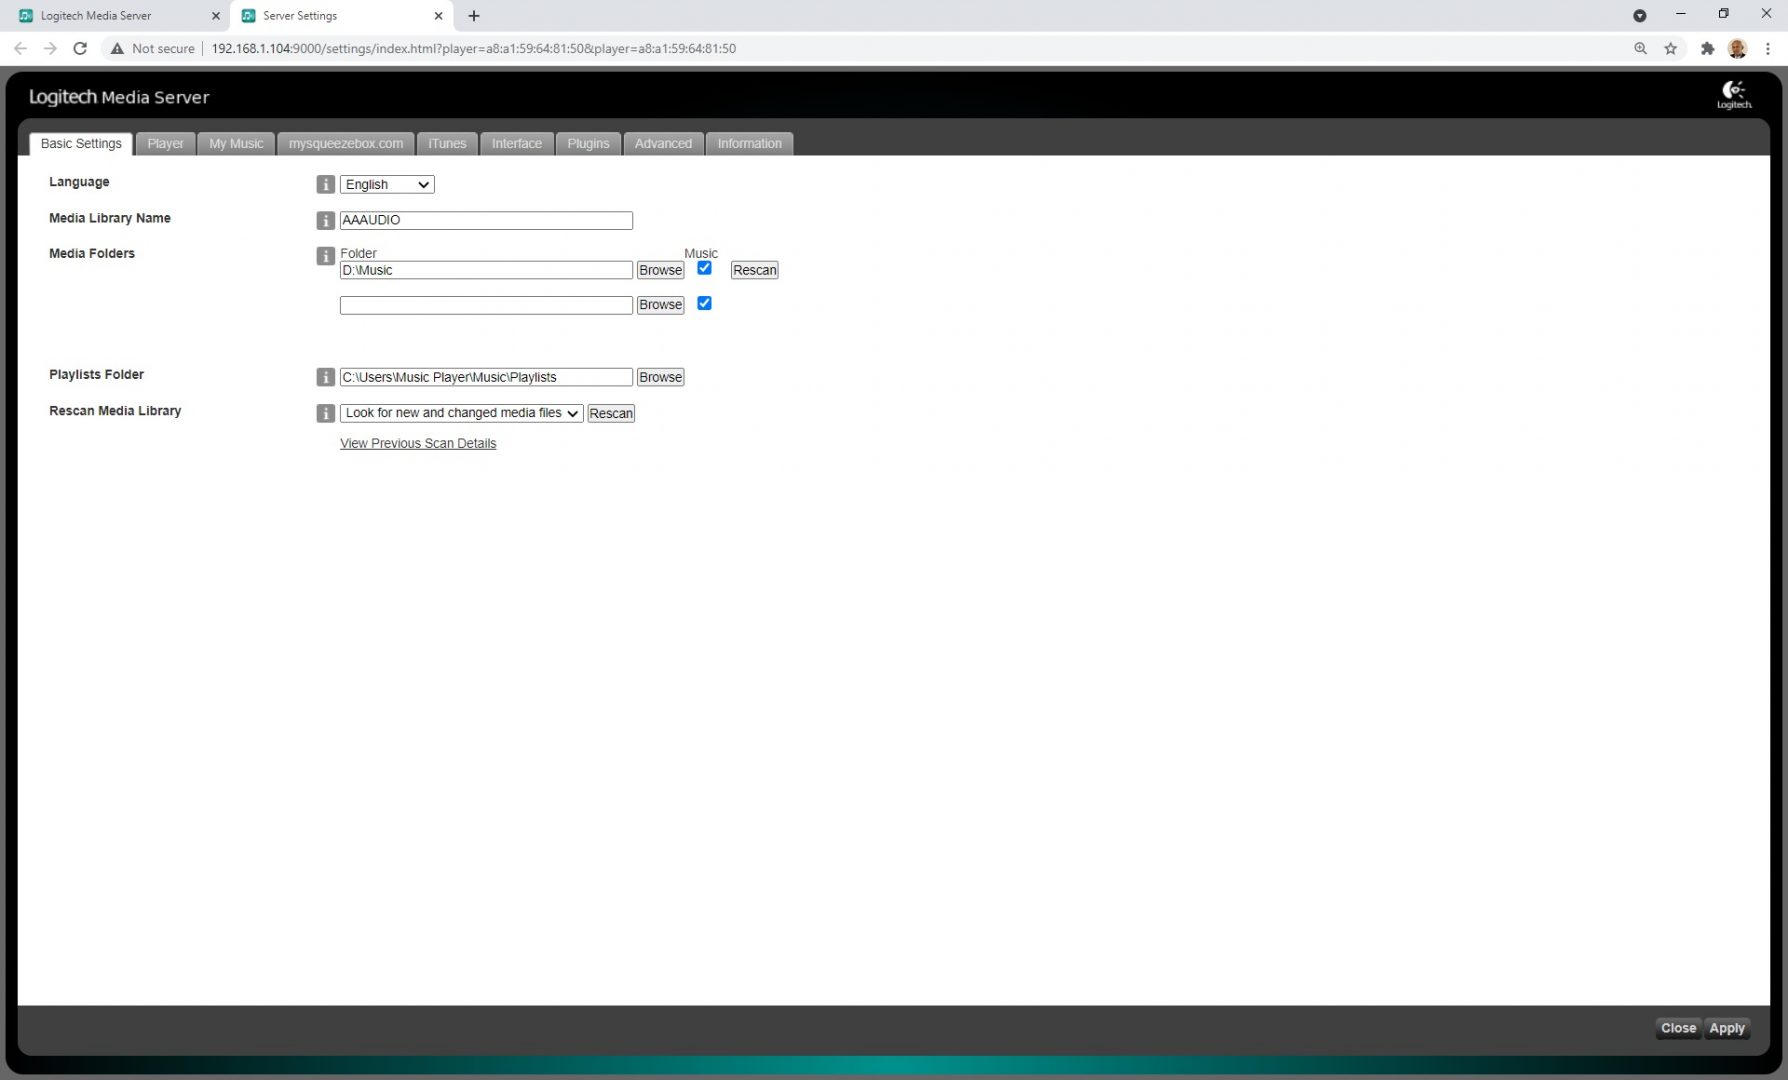Close the Server Settings browser tab

pos(438,16)
